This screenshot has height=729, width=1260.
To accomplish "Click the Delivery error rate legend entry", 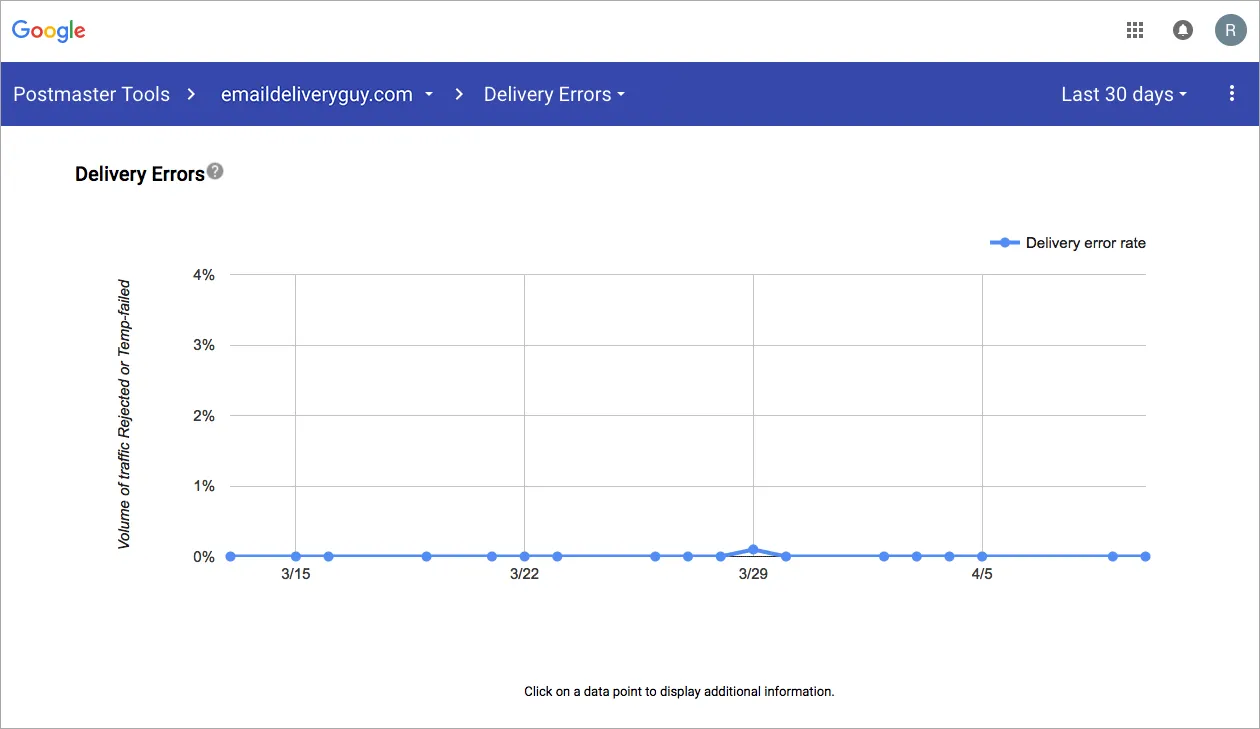I will tap(1068, 243).
